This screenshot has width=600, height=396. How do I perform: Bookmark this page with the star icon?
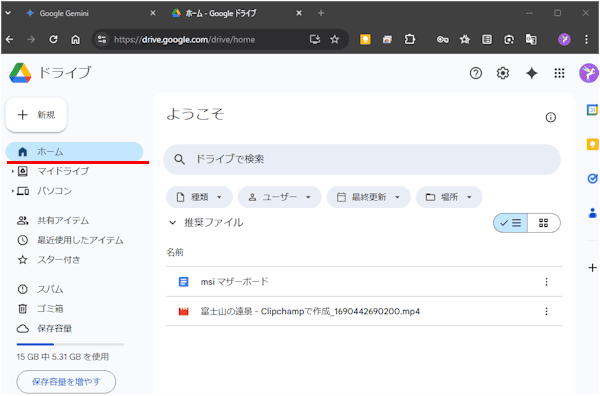click(x=335, y=39)
